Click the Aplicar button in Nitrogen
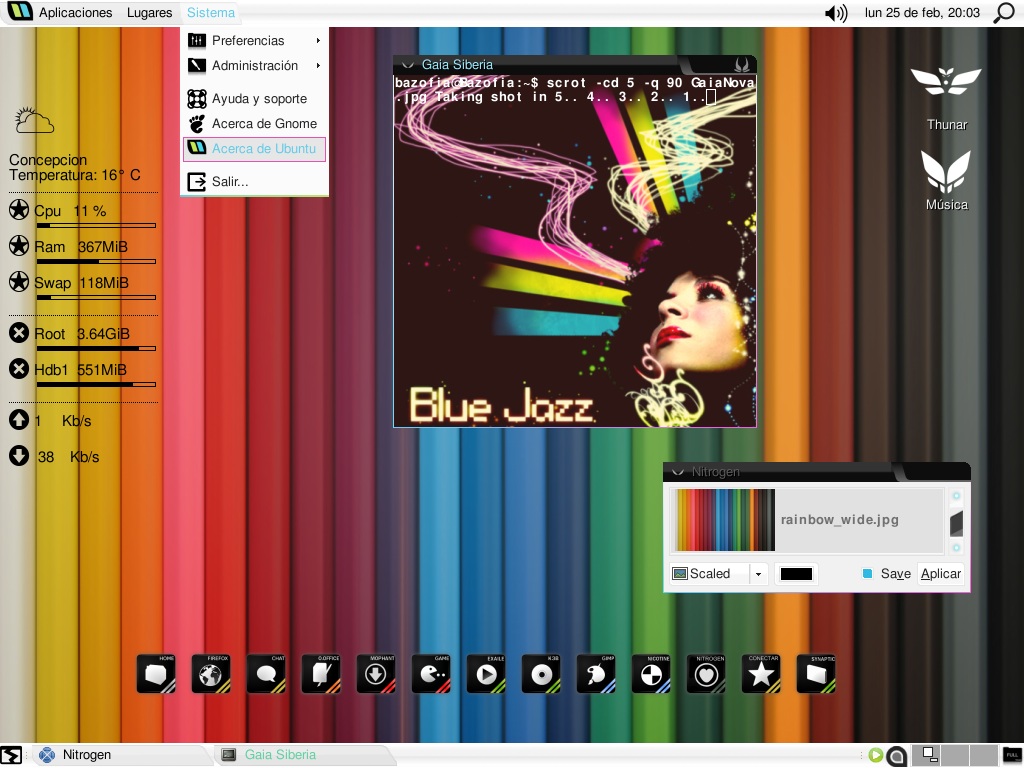The height and width of the screenshot is (768, 1024). pyautogui.click(x=940, y=573)
